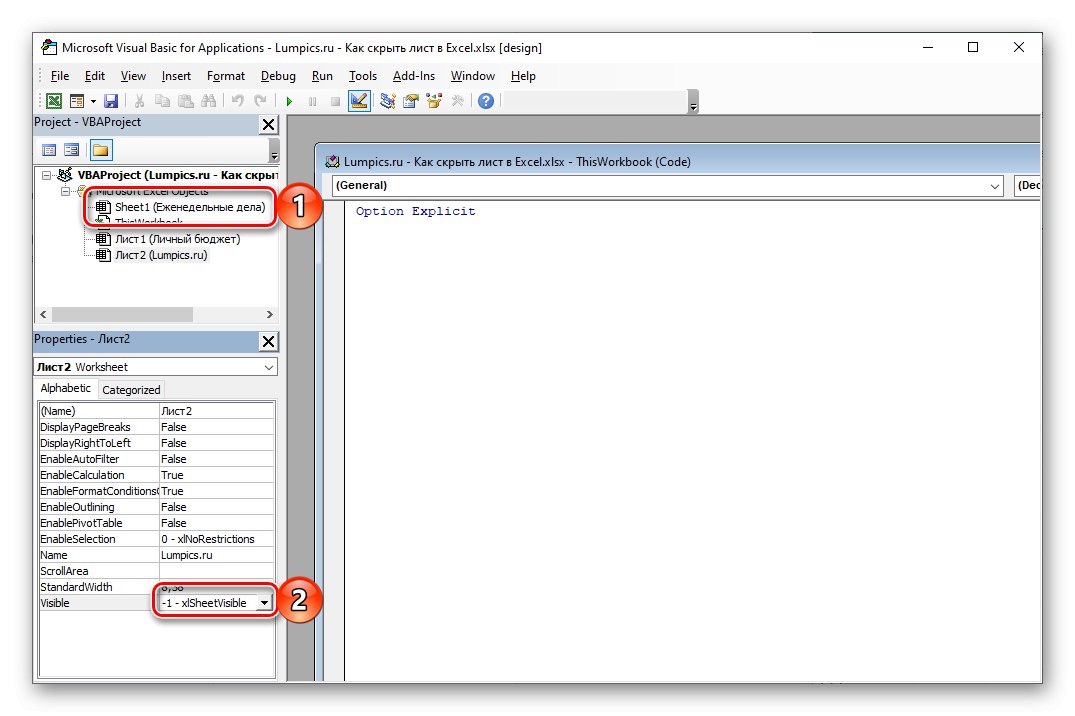Click the Copy toolbar icon

(x=162, y=101)
